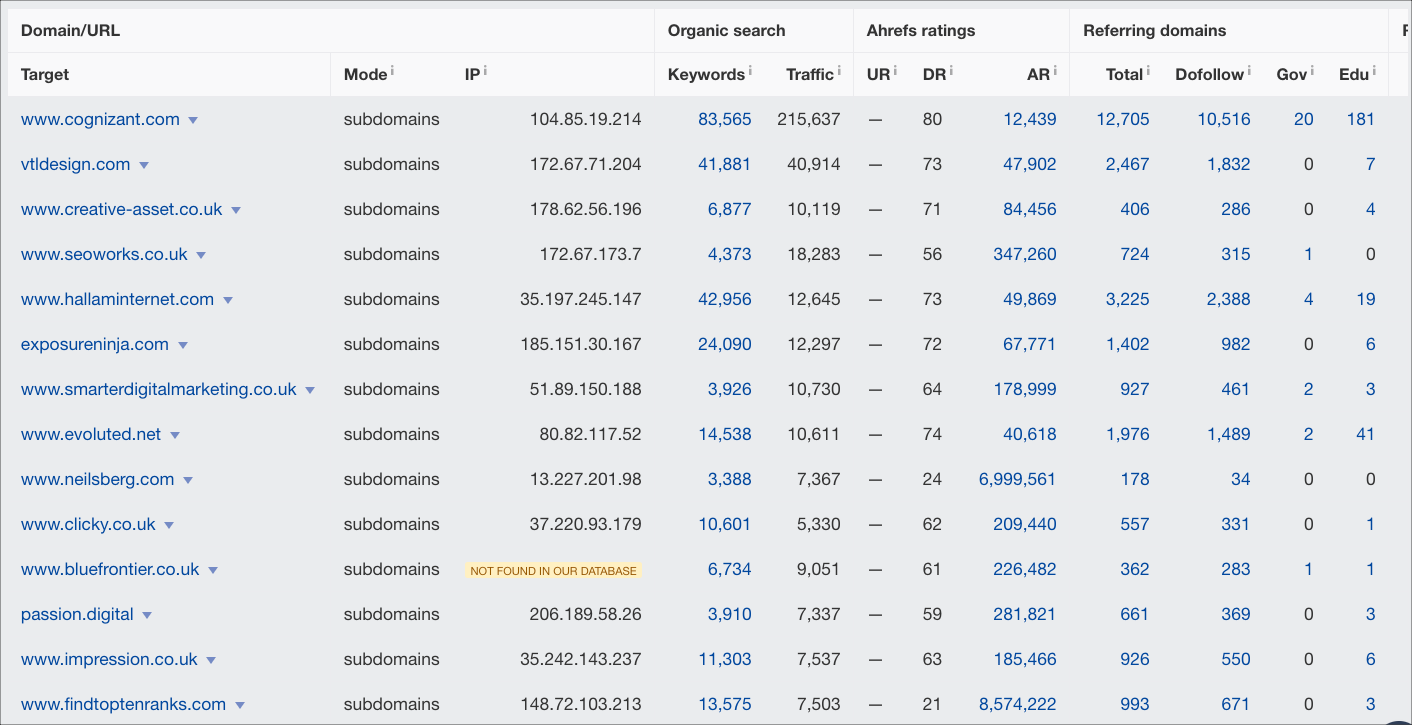
Task: Open referring domains total 12,705
Action: click(x=1123, y=120)
